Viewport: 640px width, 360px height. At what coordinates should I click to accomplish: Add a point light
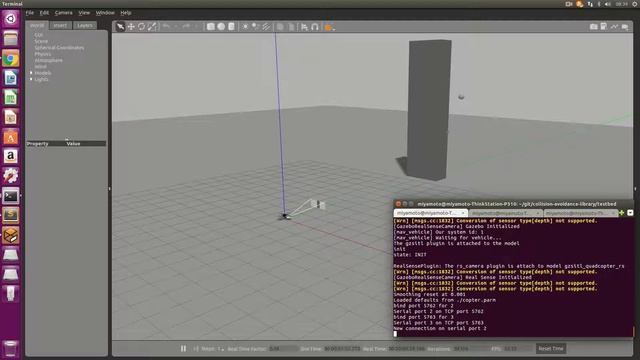point(245,27)
